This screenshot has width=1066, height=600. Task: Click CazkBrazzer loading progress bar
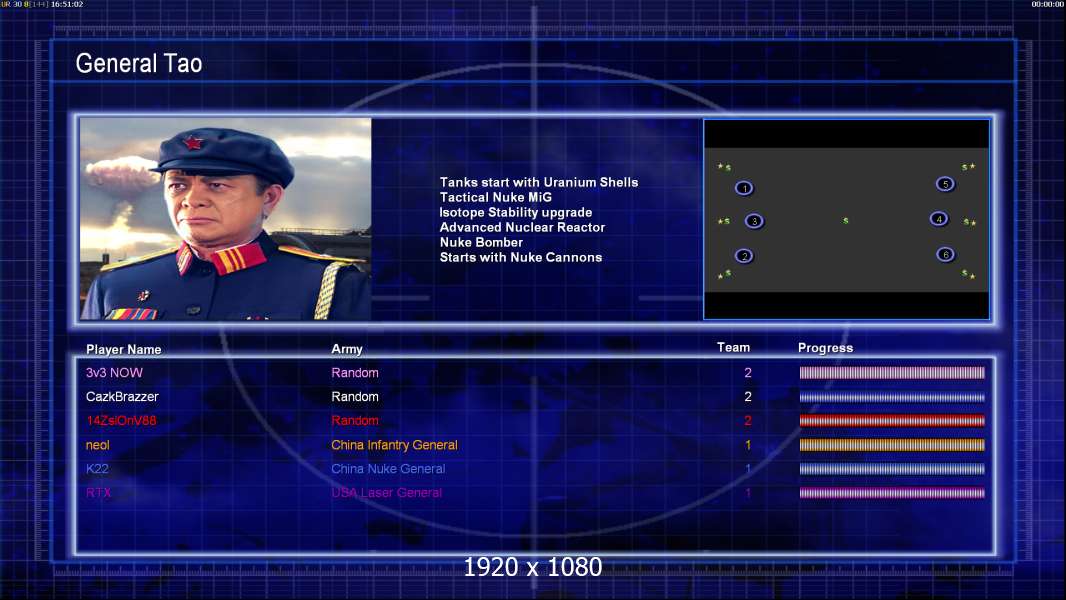point(892,397)
